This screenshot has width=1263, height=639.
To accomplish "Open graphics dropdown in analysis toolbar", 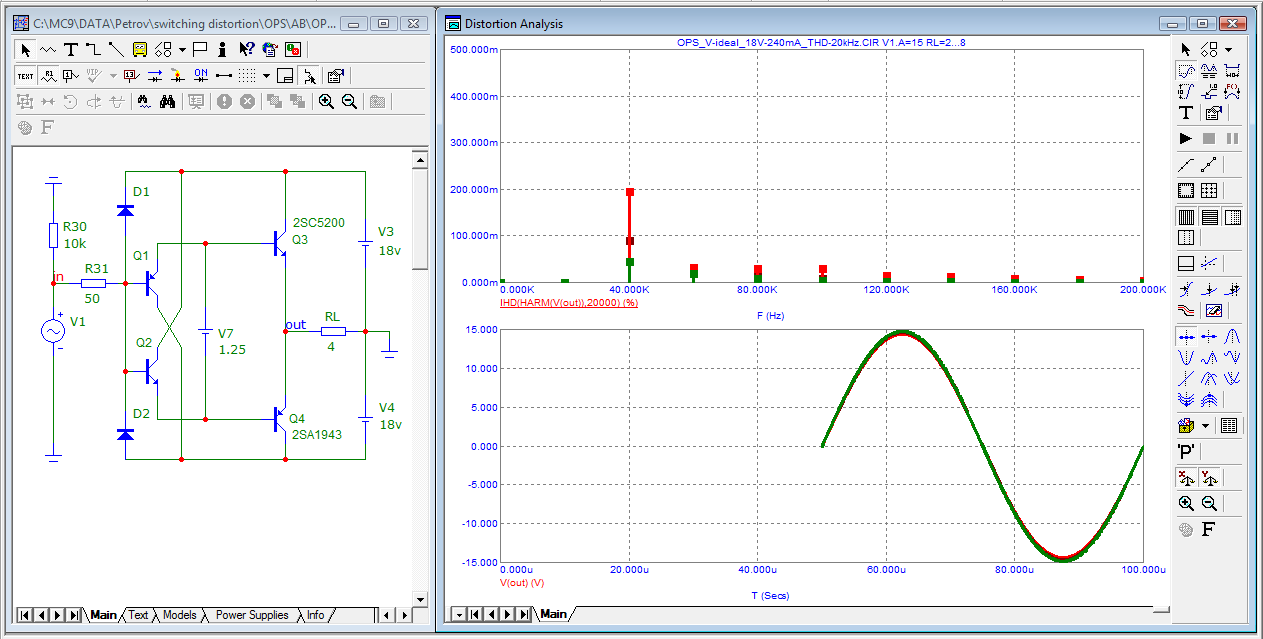I will pyautogui.click(x=1228, y=49).
